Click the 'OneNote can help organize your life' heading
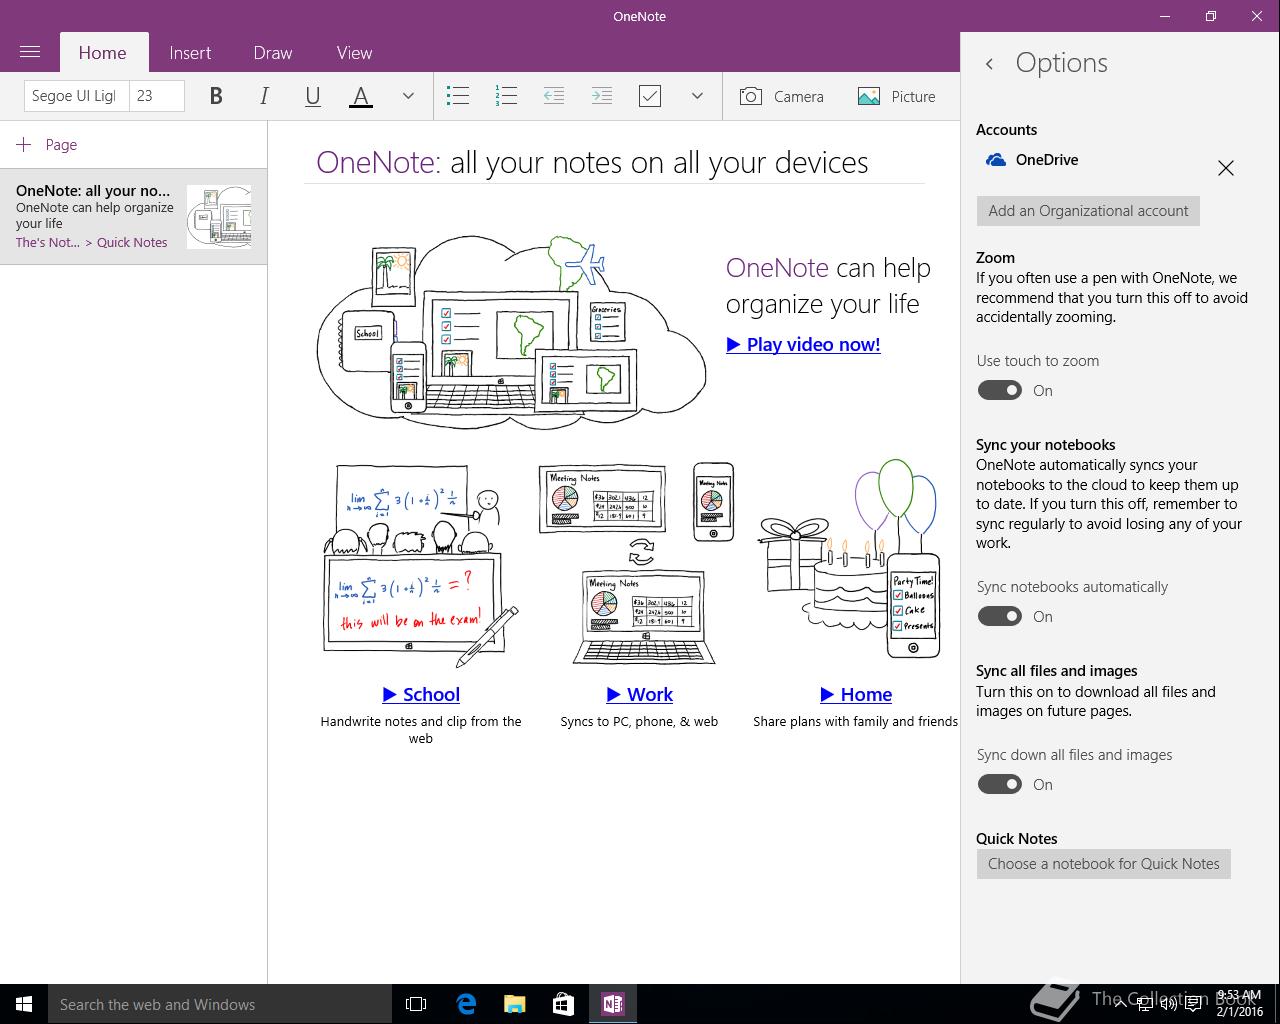Viewport: 1280px width, 1024px height. [828, 286]
